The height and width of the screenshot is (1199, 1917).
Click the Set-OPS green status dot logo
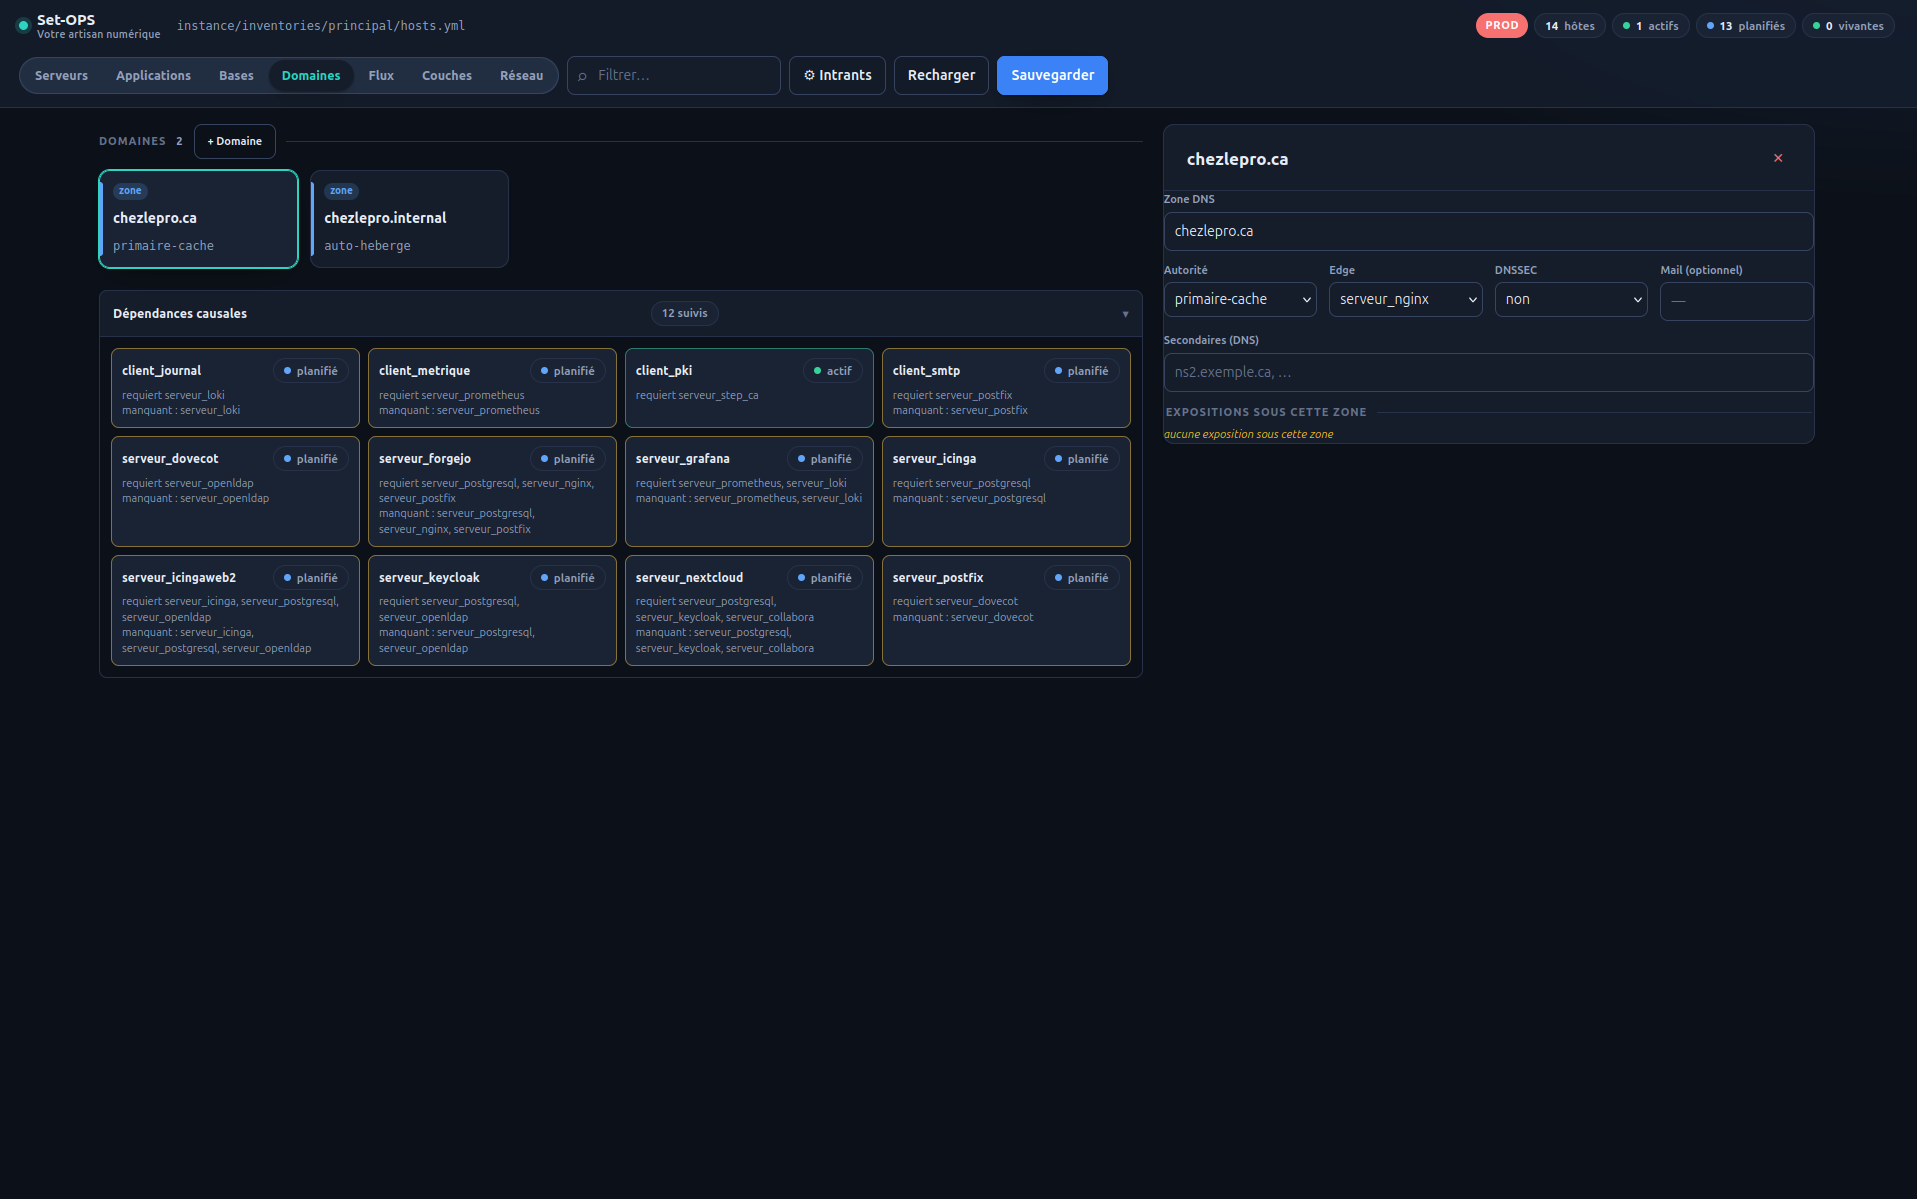[23, 26]
